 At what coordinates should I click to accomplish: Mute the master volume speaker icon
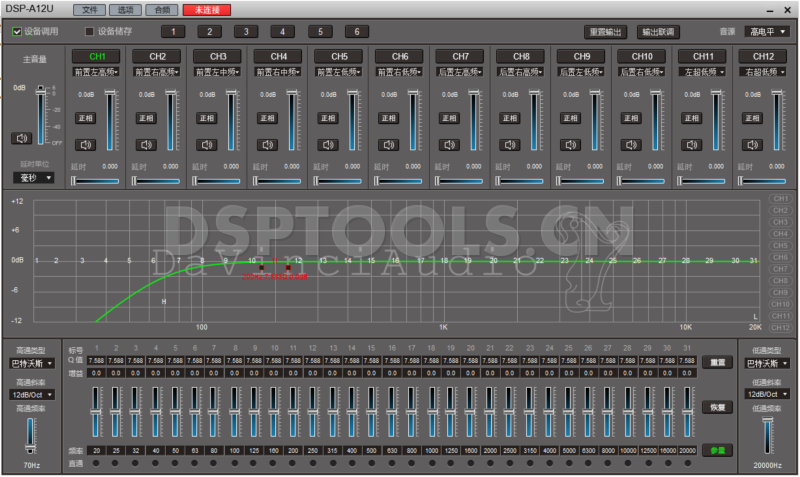(21, 138)
